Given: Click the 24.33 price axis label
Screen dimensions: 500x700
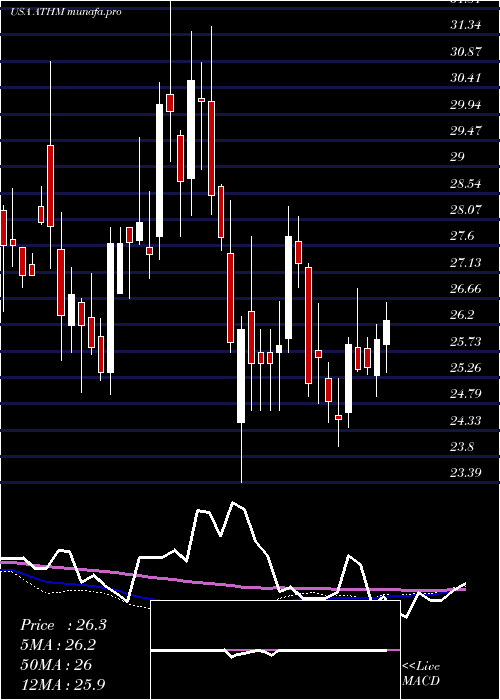Looking at the screenshot, I should pos(466,421).
